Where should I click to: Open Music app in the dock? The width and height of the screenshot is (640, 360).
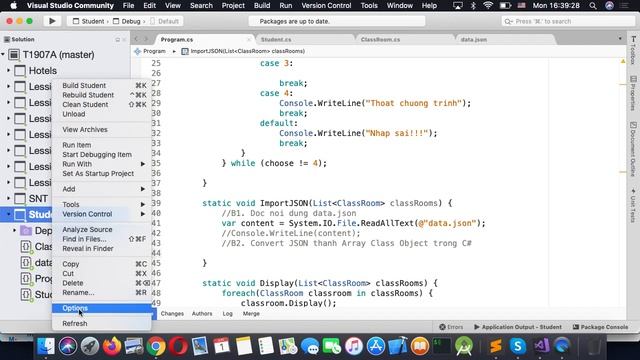(354, 346)
